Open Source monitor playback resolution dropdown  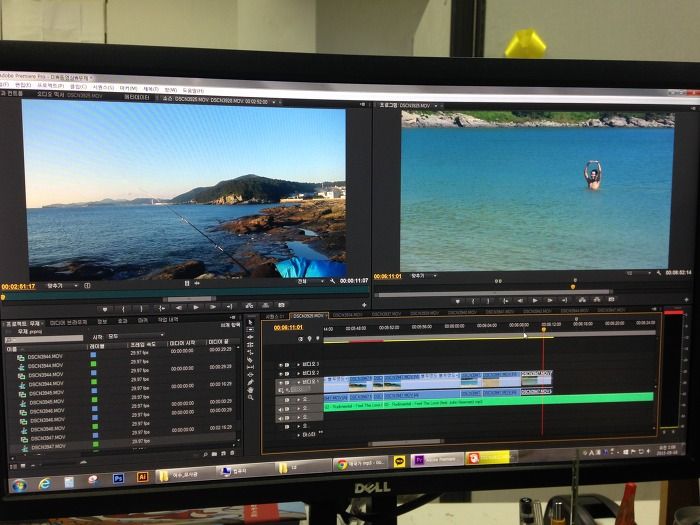click(x=311, y=281)
